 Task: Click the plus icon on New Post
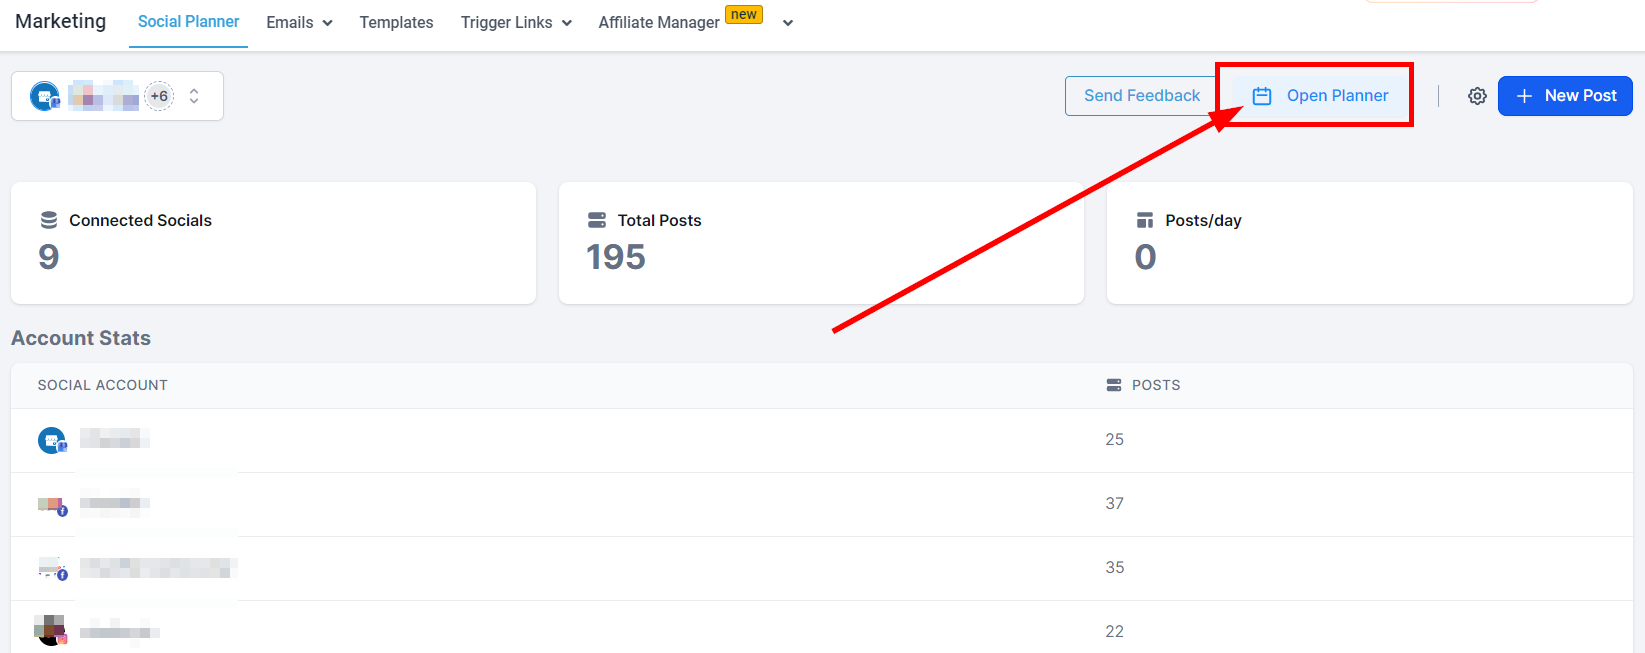1524,96
